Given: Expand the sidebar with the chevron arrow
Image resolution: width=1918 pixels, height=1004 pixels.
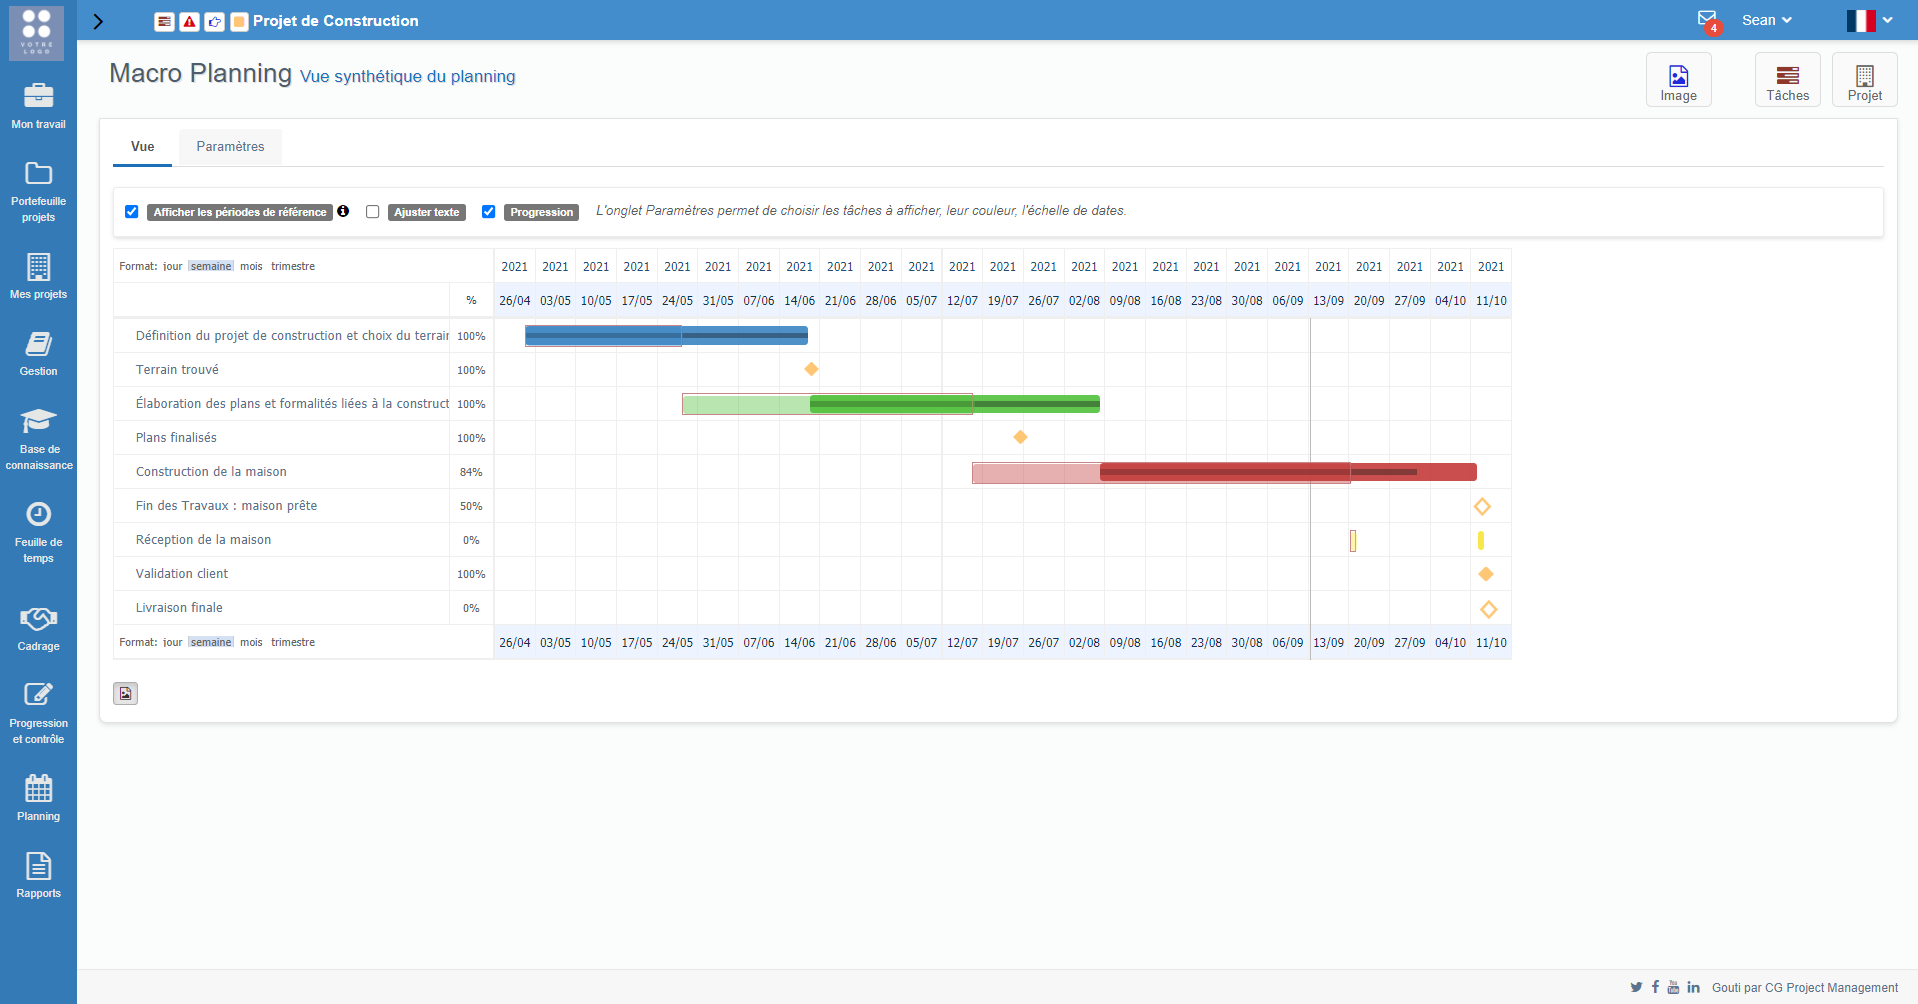Looking at the screenshot, I should click(98, 21).
